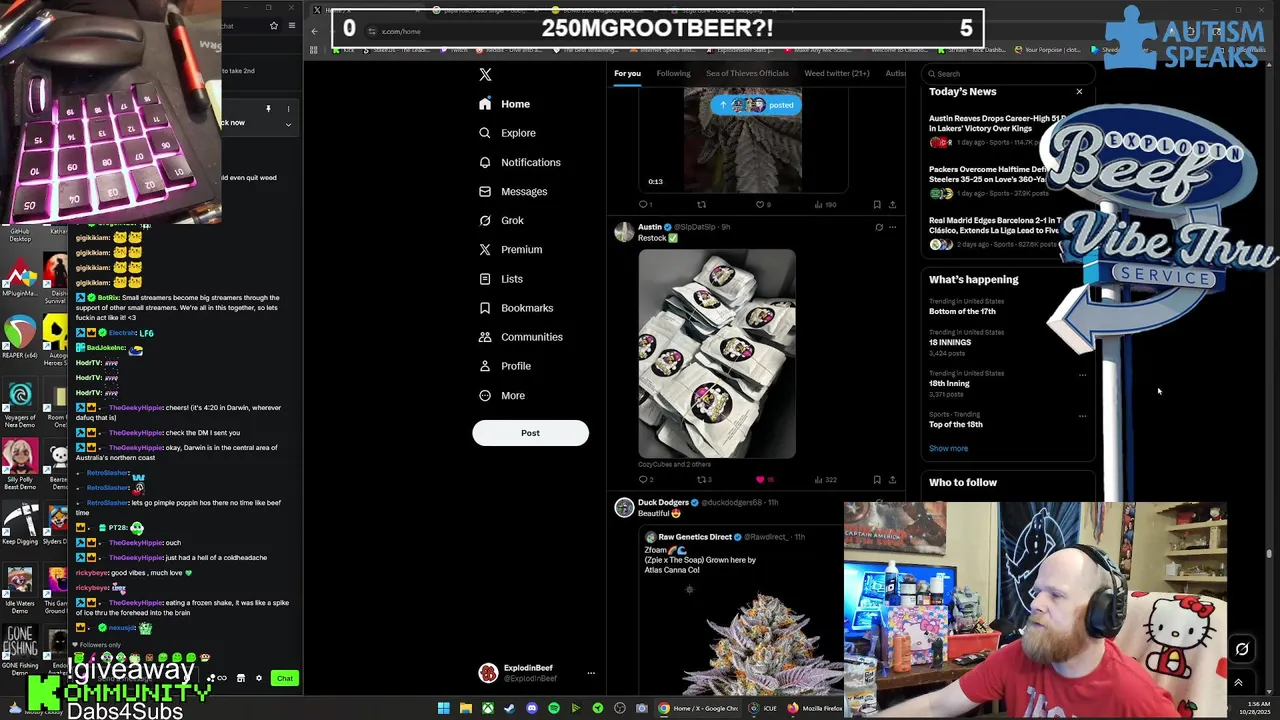Open more options for 18th Inning trend
The image size is (1280, 720).
click(x=1082, y=375)
